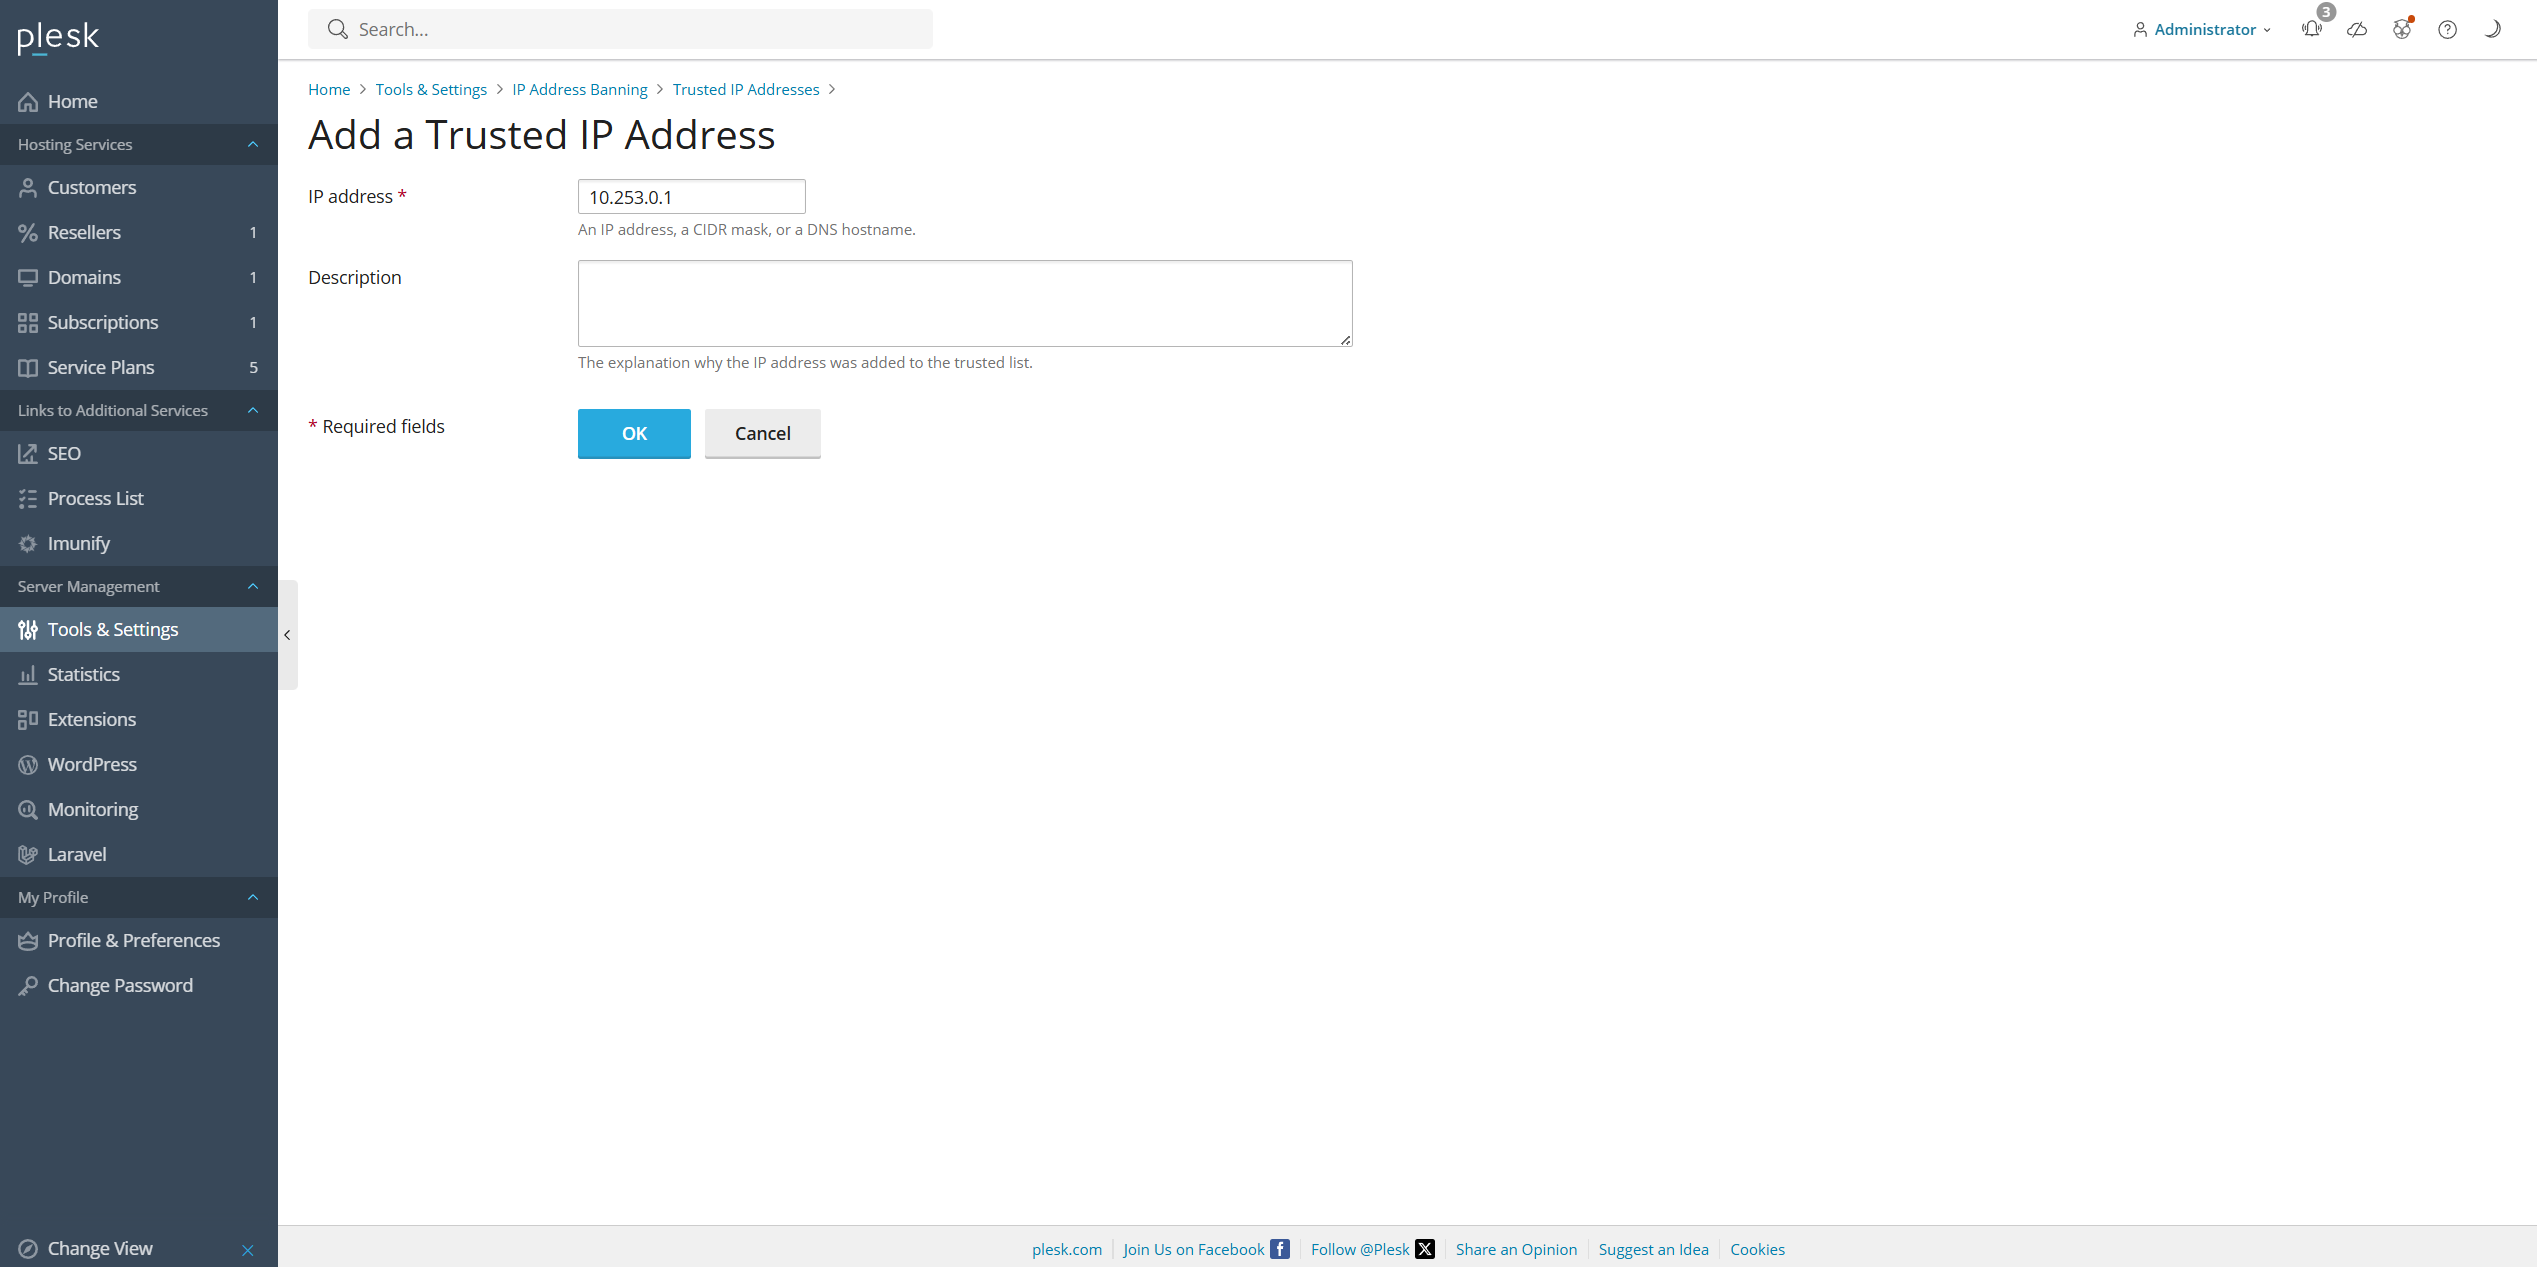Click the Change Password key icon
This screenshot has height=1267, width=2537.
[28, 986]
